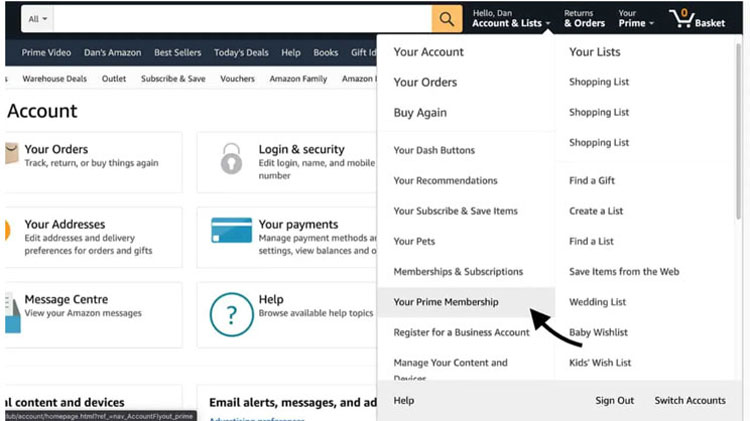Click into the search input field

coord(243,19)
